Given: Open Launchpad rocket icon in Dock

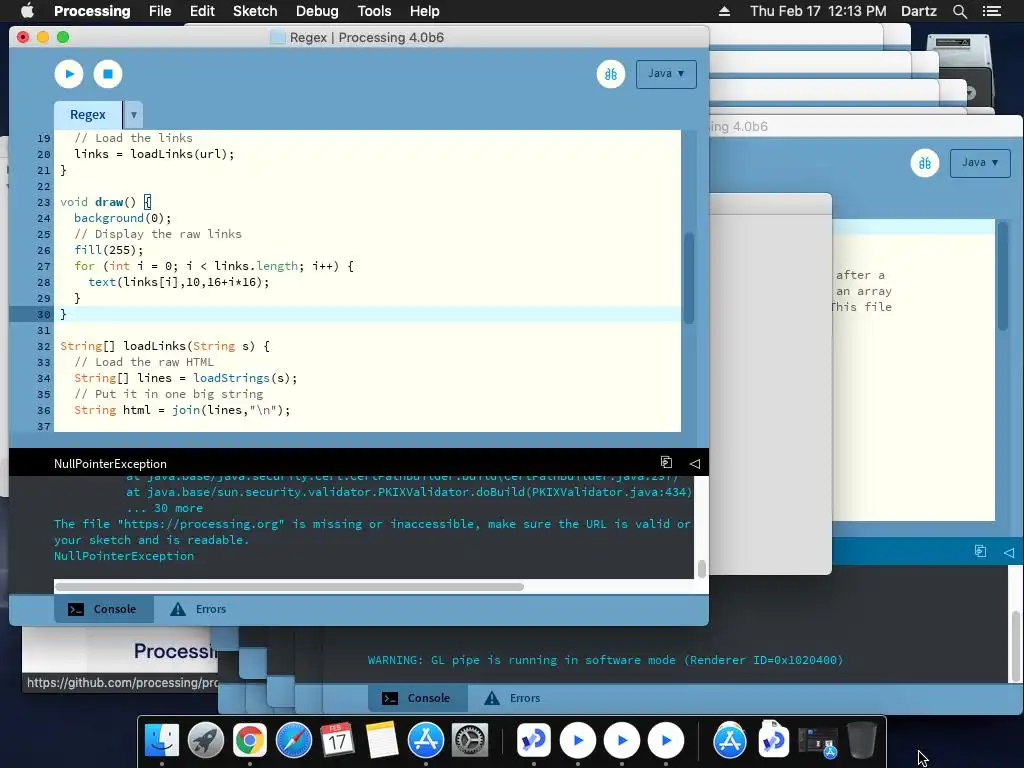Looking at the screenshot, I should pos(206,741).
